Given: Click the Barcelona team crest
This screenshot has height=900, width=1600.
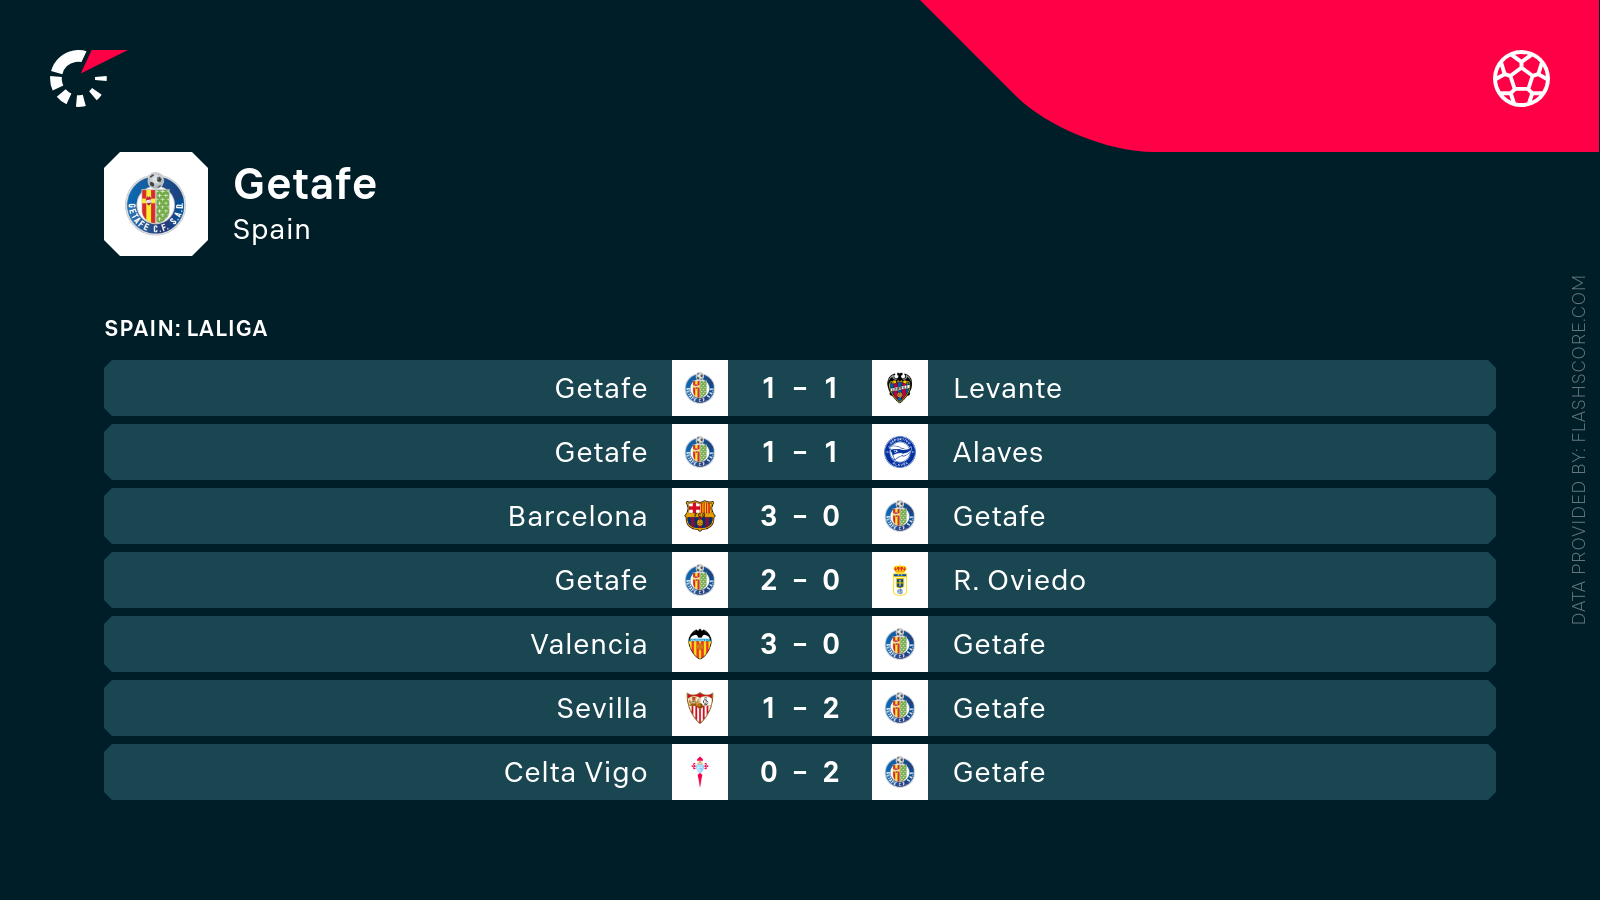Looking at the screenshot, I should pos(700,516).
